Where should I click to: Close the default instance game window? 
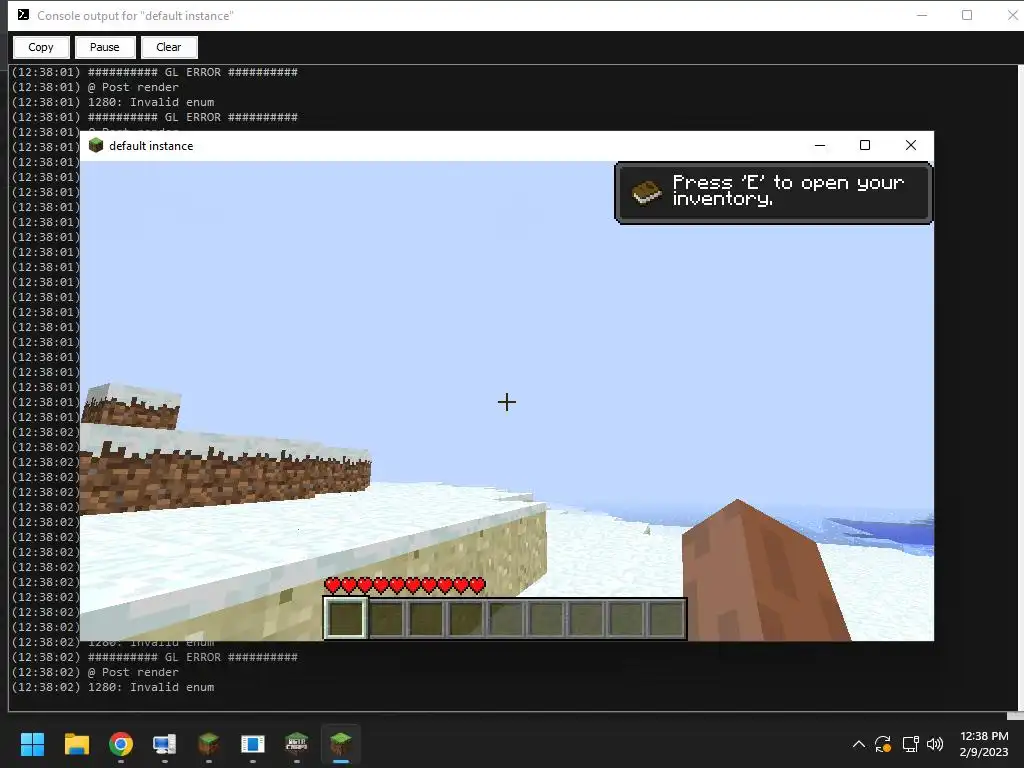pyautogui.click(x=910, y=145)
